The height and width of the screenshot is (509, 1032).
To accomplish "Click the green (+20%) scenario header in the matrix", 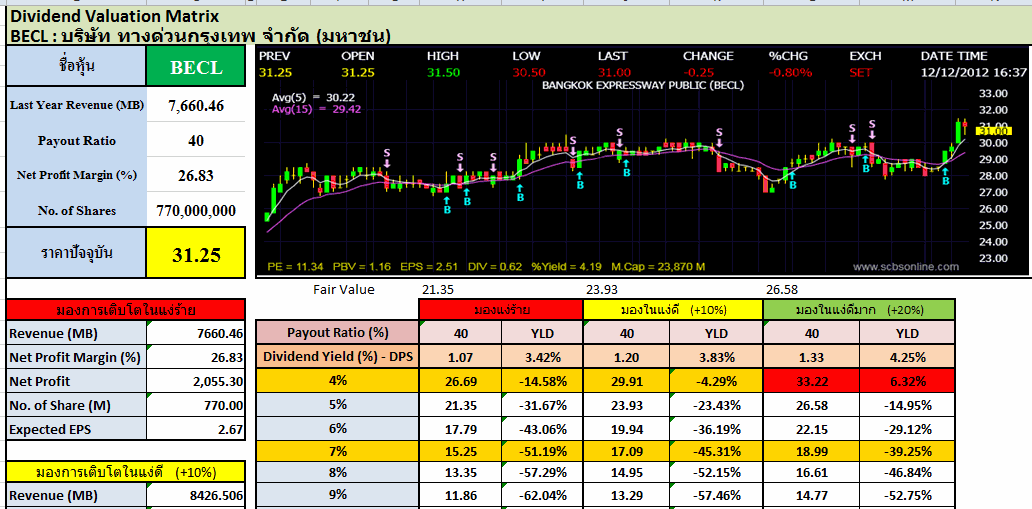I will point(858,309).
